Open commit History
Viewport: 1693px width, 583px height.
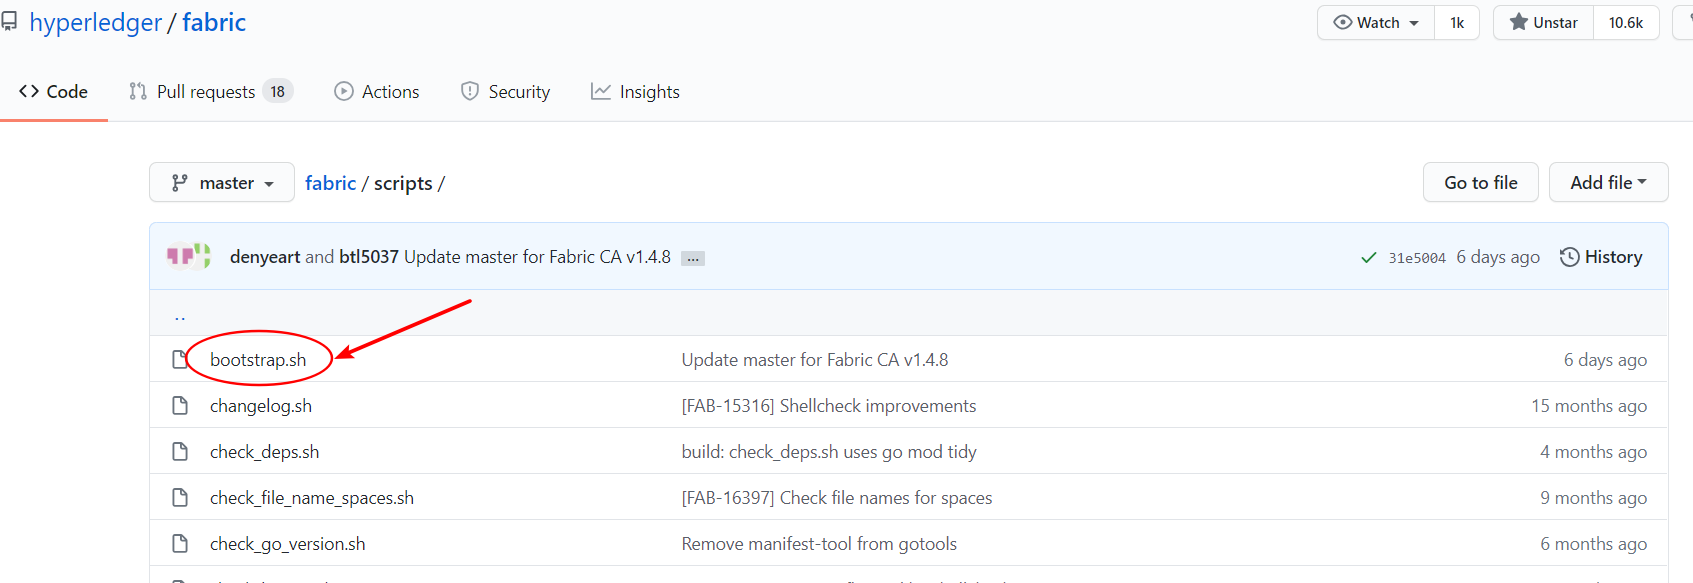tap(1601, 257)
